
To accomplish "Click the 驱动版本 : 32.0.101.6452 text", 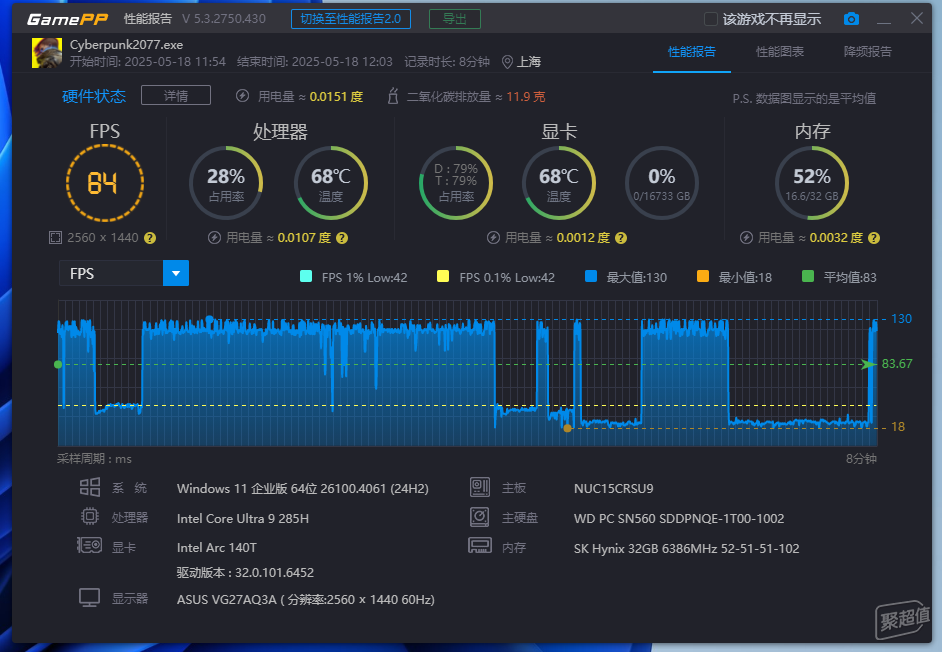I will [x=245, y=573].
